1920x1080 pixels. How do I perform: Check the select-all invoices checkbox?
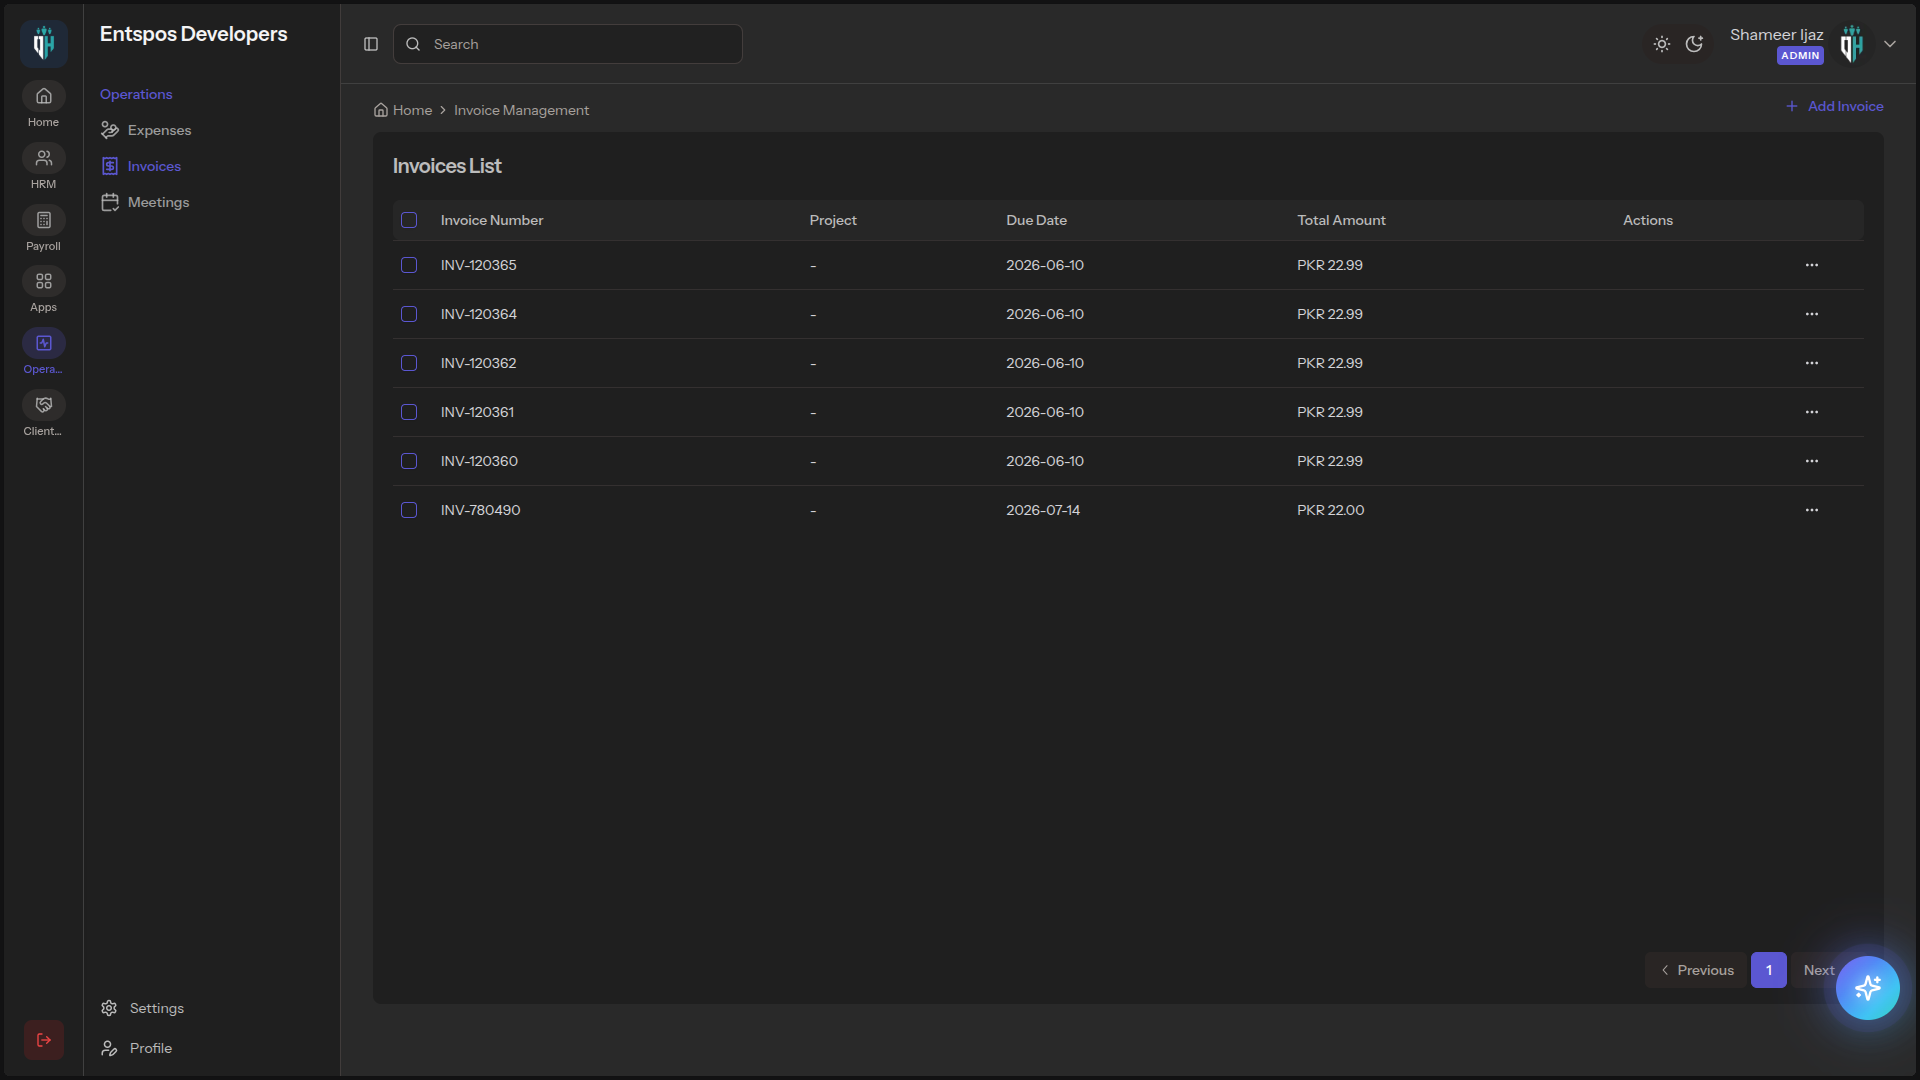pyautogui.click(x=409, y=220)
